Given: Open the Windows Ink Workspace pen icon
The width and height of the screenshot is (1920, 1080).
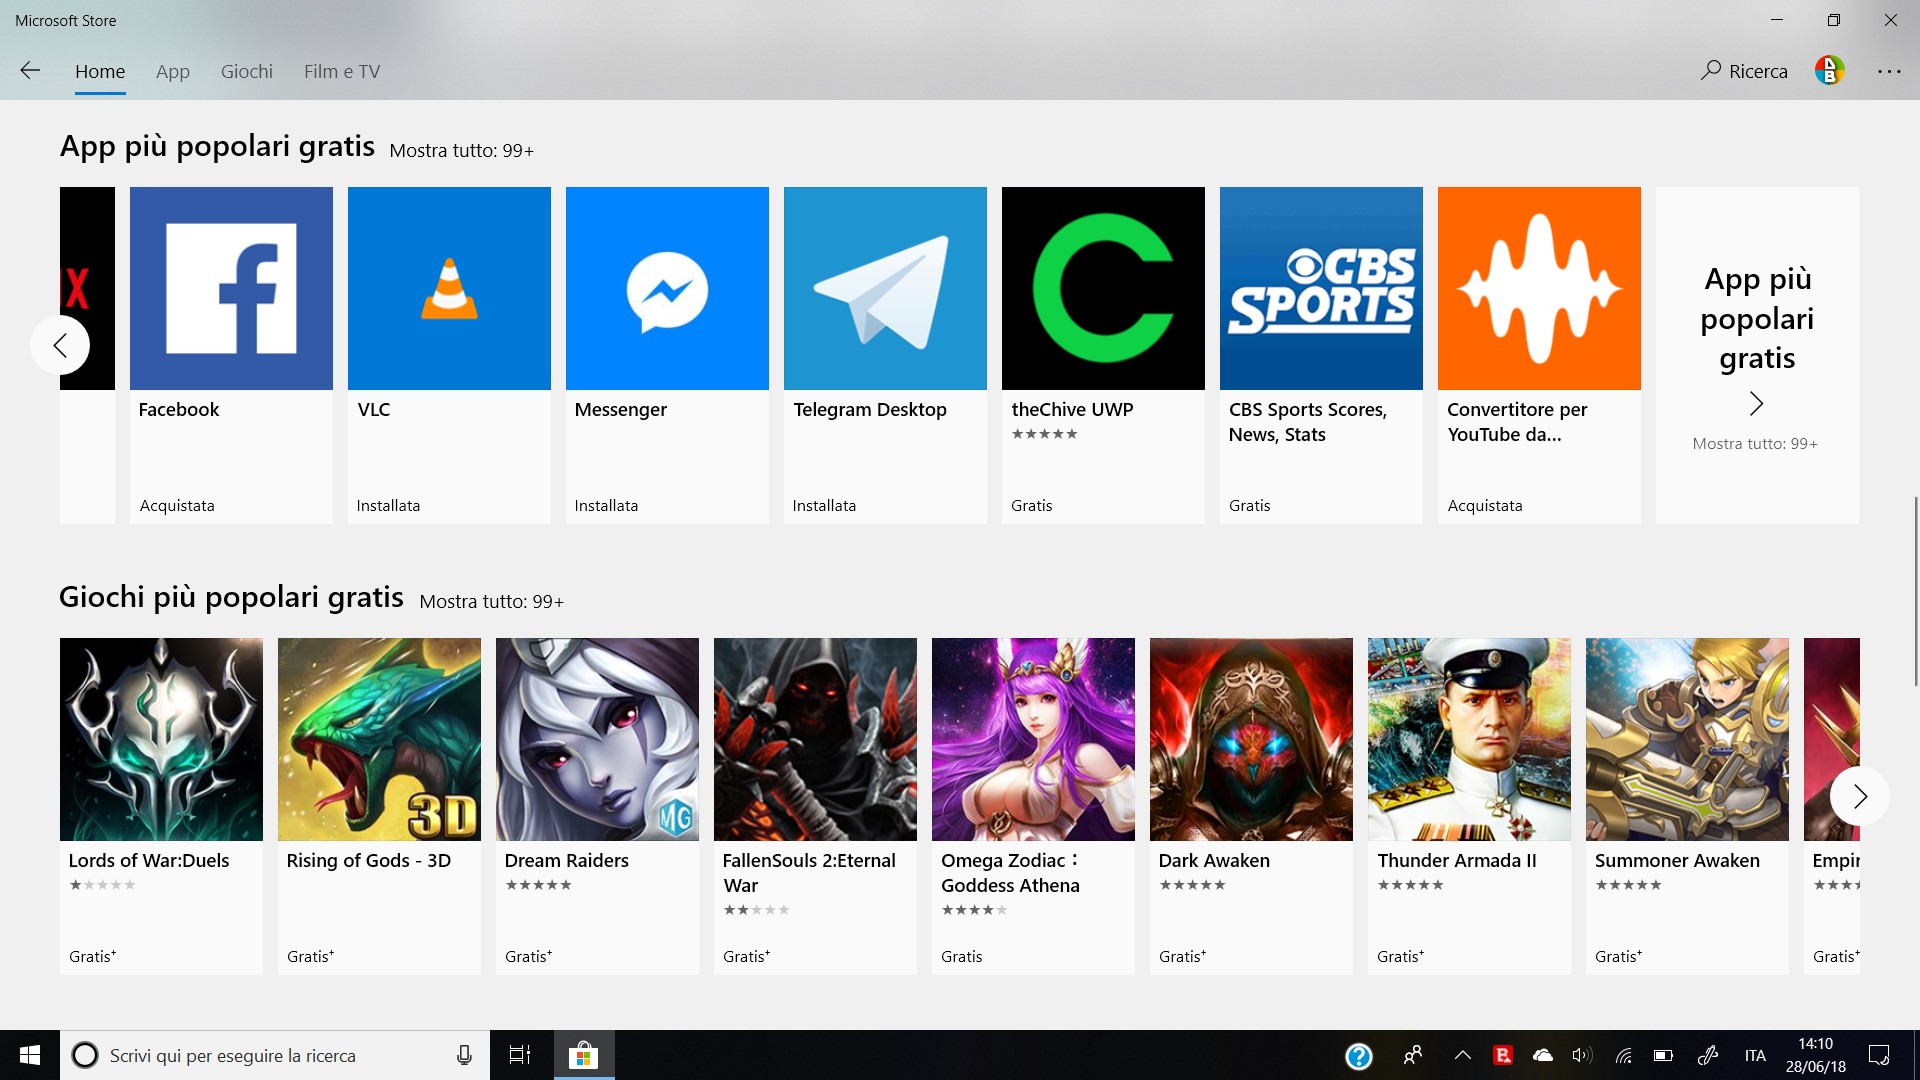Looking at the screenshot, I should (x=1708, y=1055).
